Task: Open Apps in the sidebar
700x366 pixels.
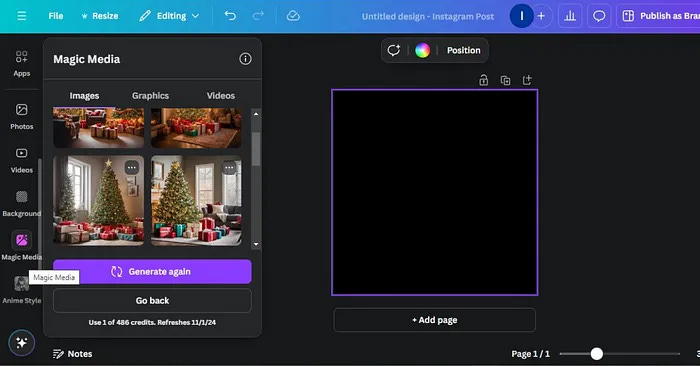Action: [x=21, y=63]
